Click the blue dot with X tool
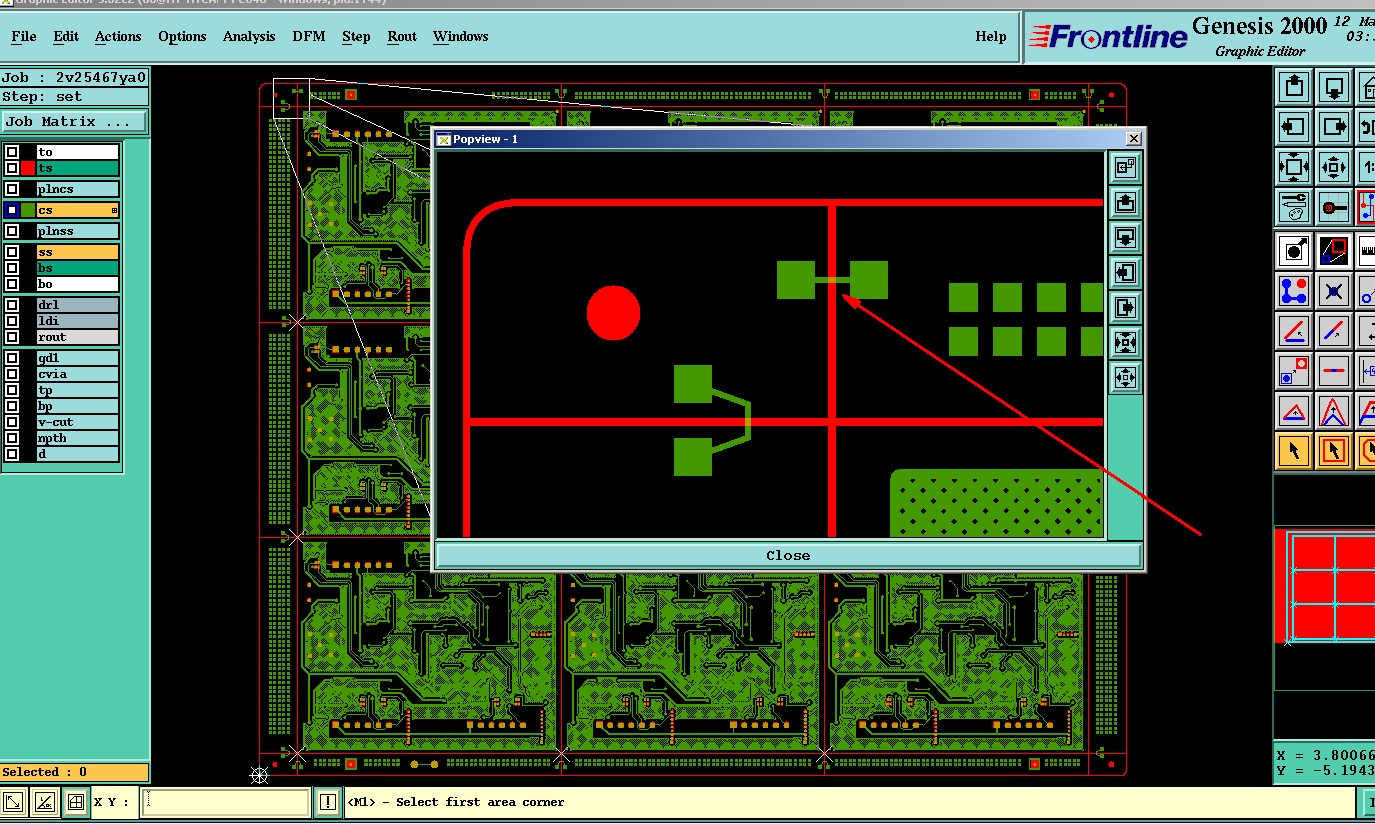 (1334, 291)
